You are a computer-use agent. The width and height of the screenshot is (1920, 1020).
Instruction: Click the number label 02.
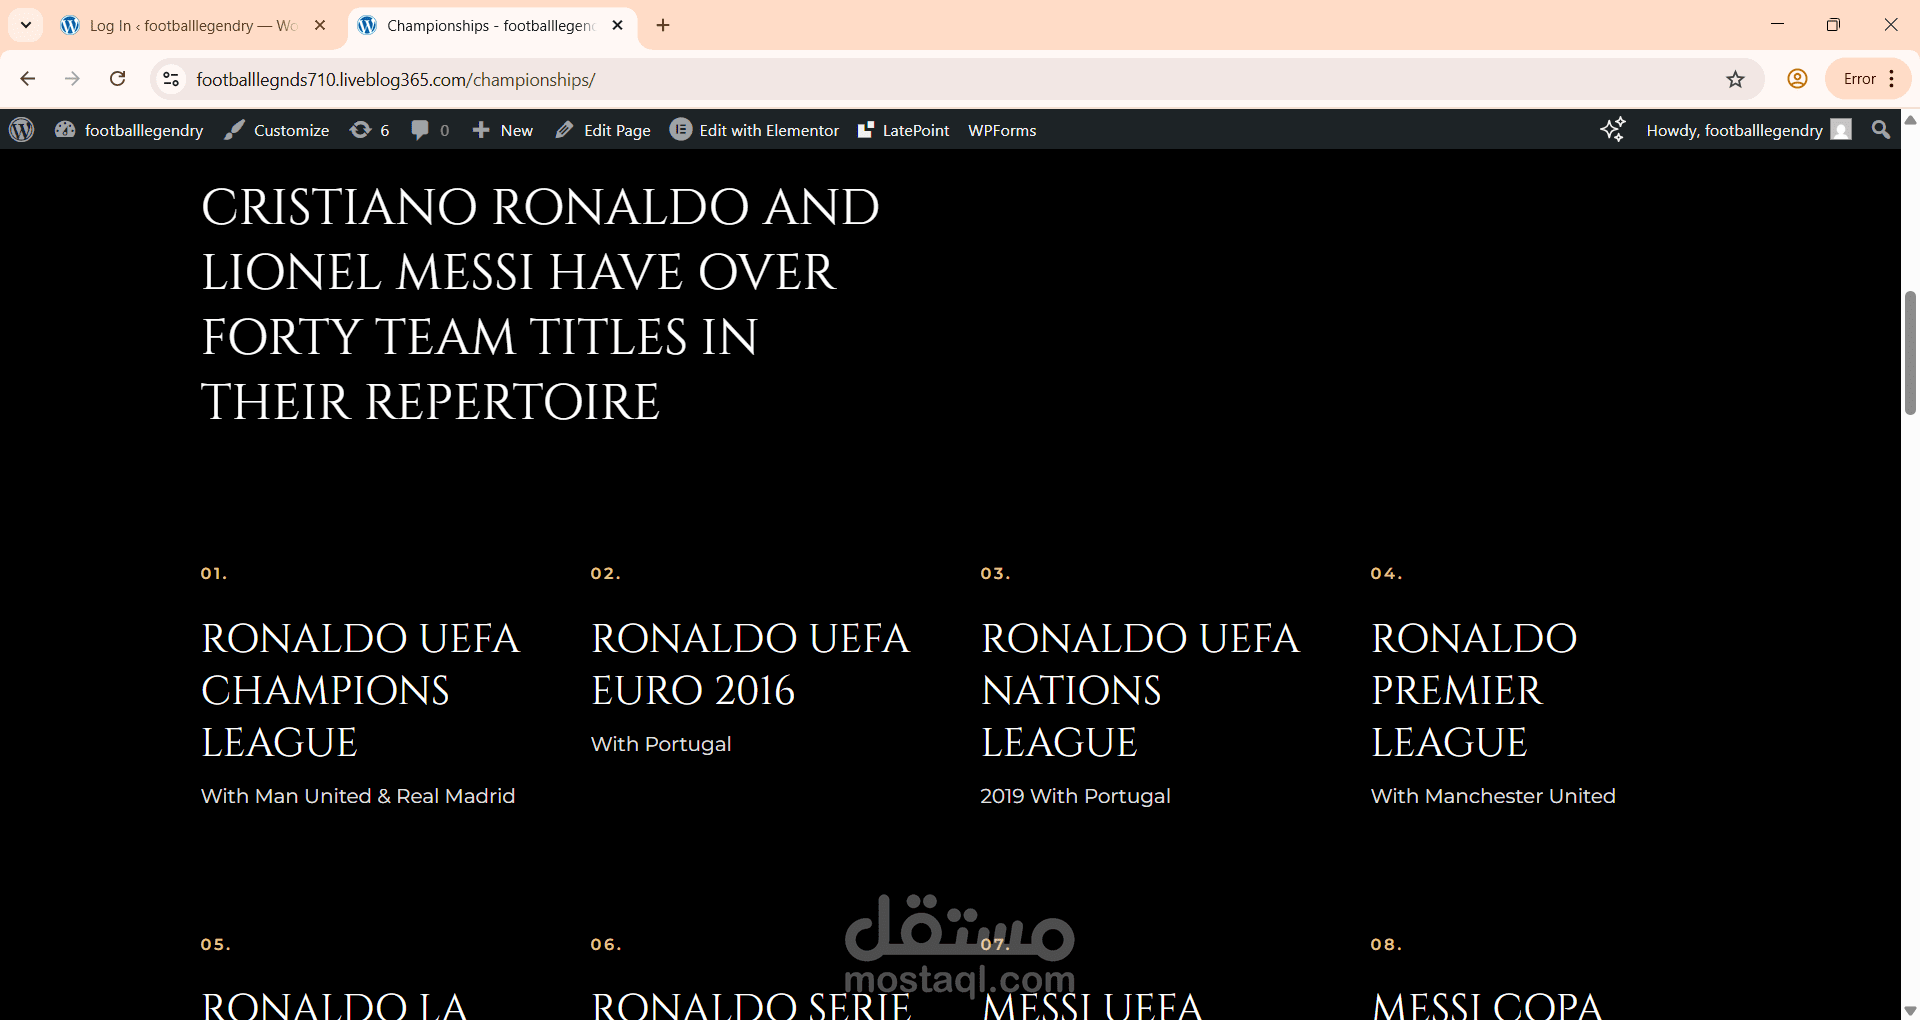coord(606,573)
